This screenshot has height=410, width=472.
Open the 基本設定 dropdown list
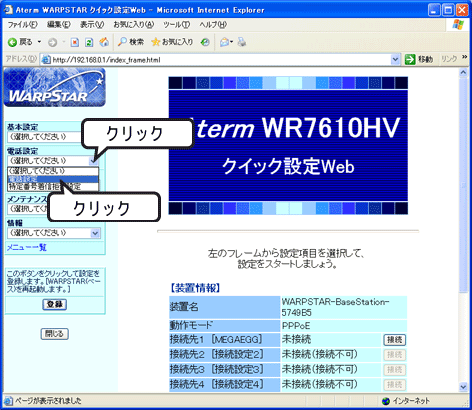45,137
